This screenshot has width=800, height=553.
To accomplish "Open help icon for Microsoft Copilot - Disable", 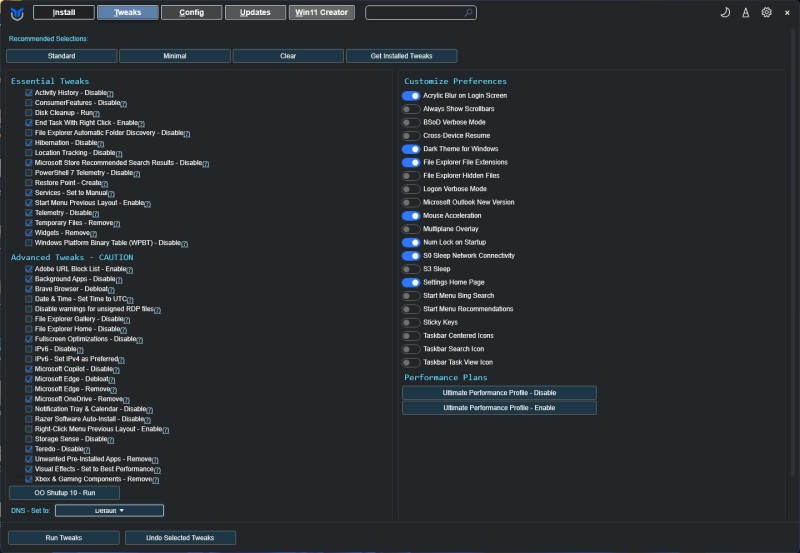I will coord(116,370).
